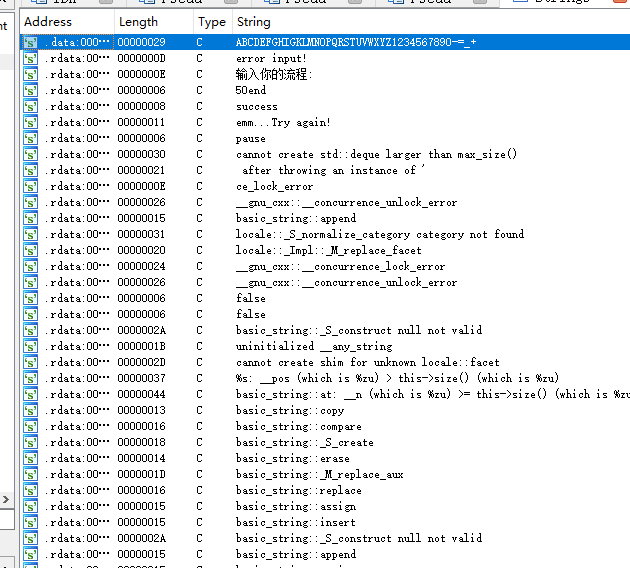Select the 'basic_string::copy' string text
This screenshot has width=630, height=568.
click(290, 411)
